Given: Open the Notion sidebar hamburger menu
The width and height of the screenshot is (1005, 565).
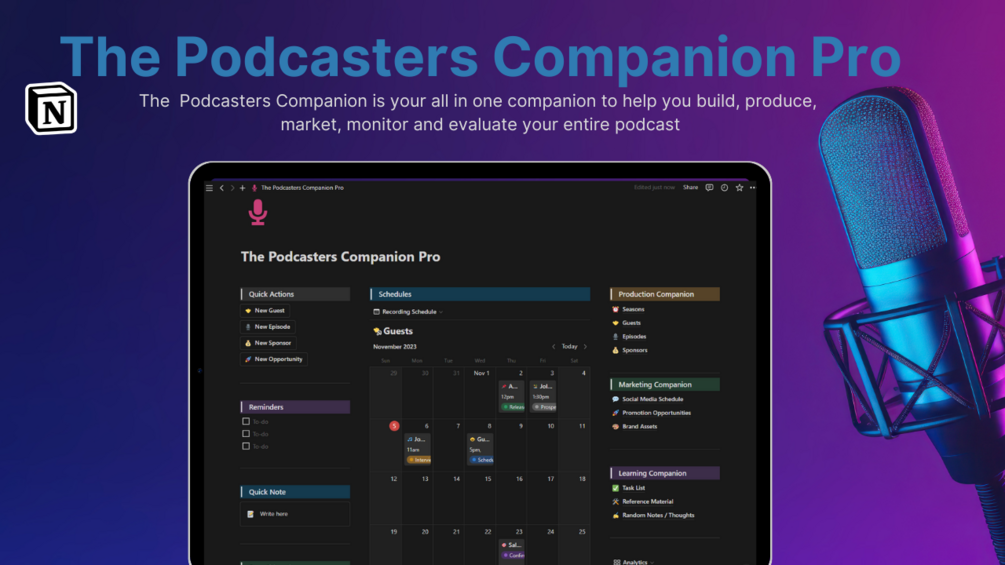Looking at the screenshot, I should 209,188.
